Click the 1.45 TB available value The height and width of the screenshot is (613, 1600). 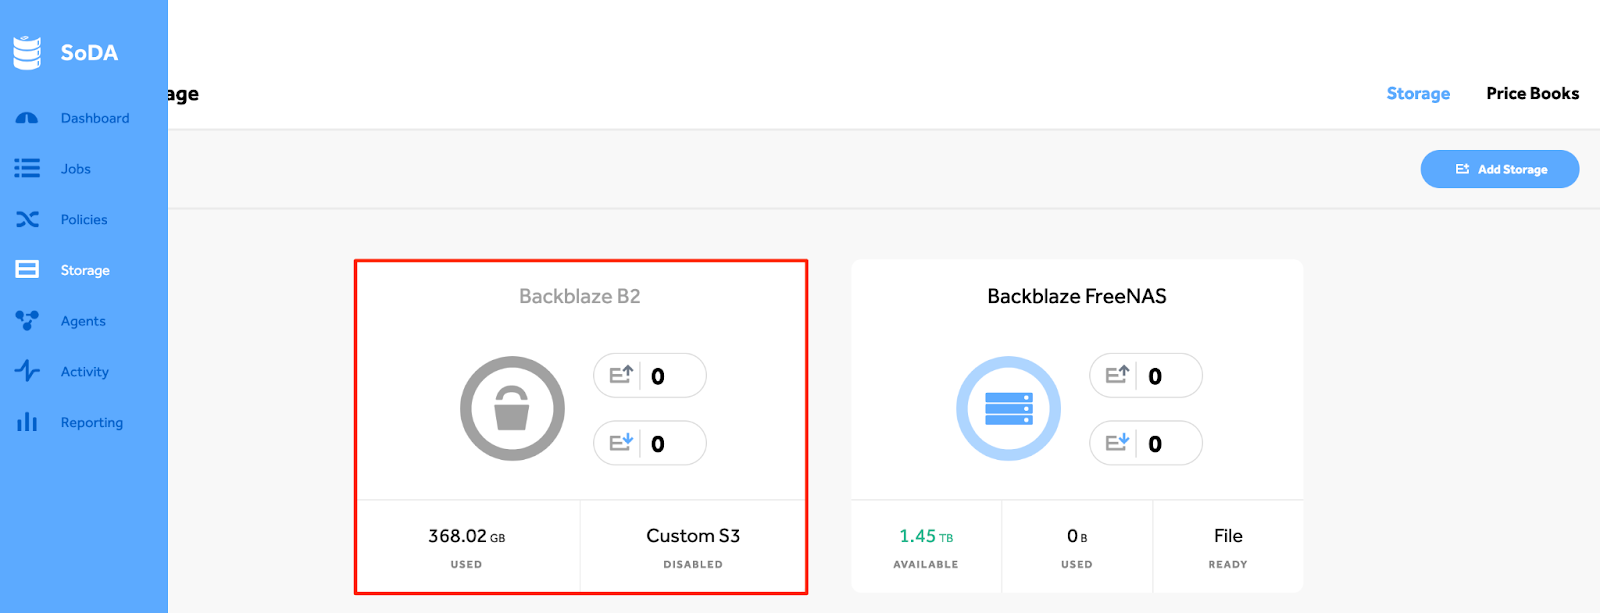tap(926, 536)
